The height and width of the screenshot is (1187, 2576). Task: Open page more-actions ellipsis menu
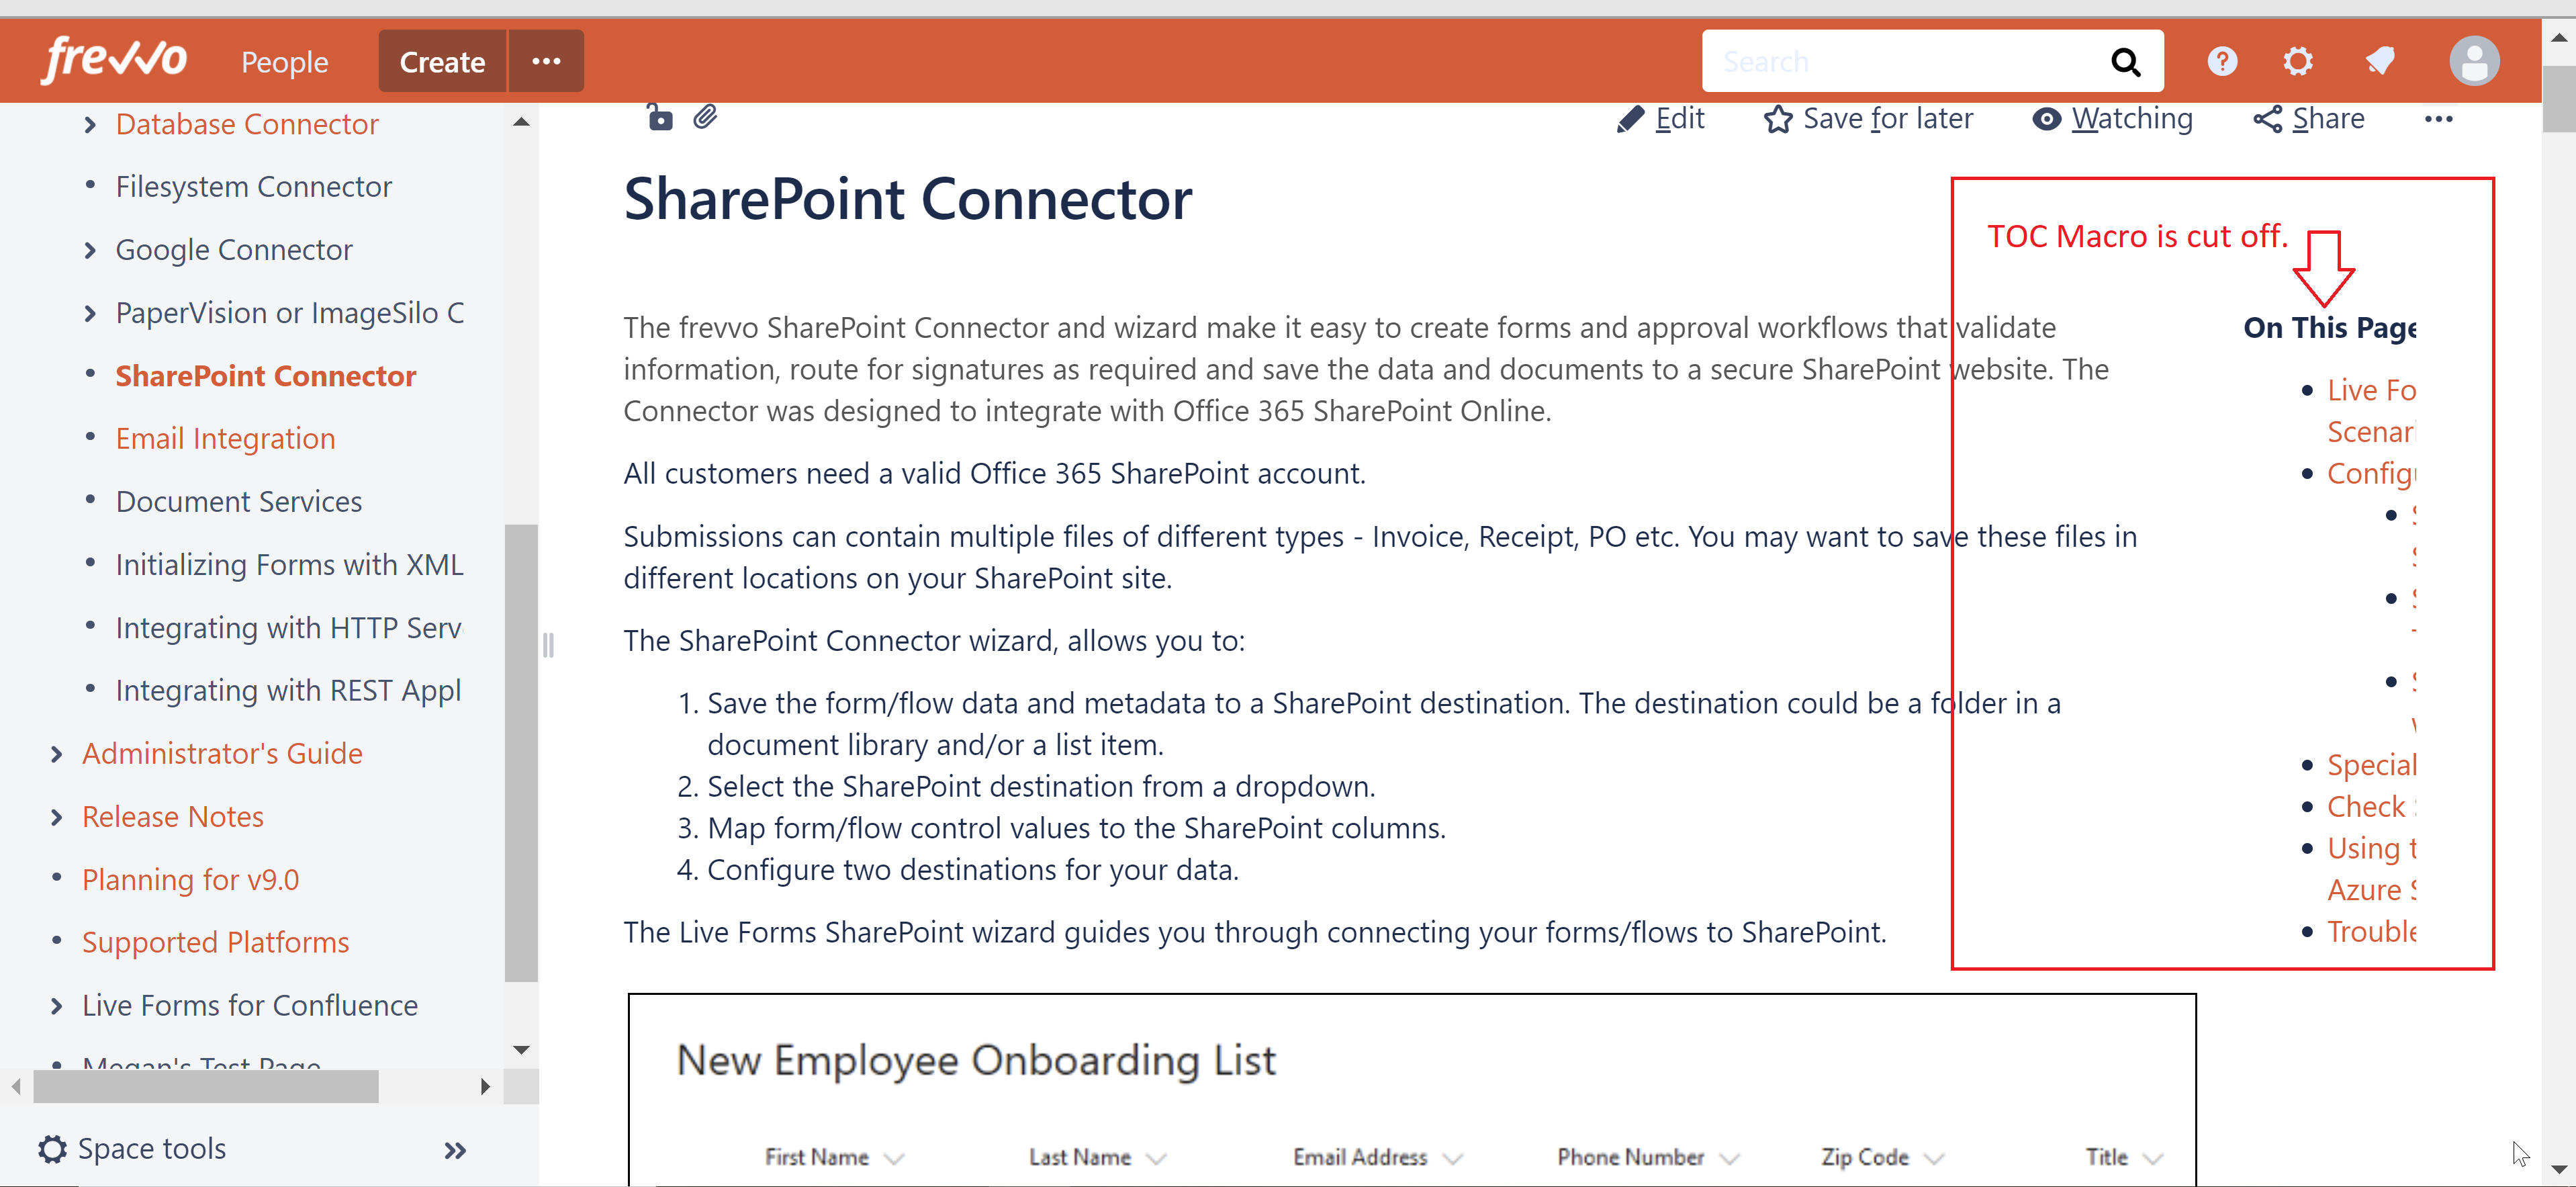[x=2438, y=119]
